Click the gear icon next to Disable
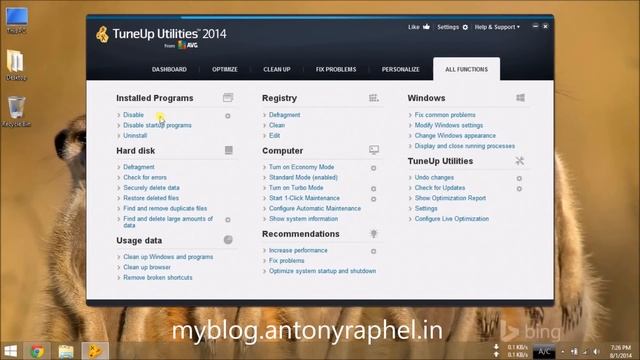 [x=228, y=116]
